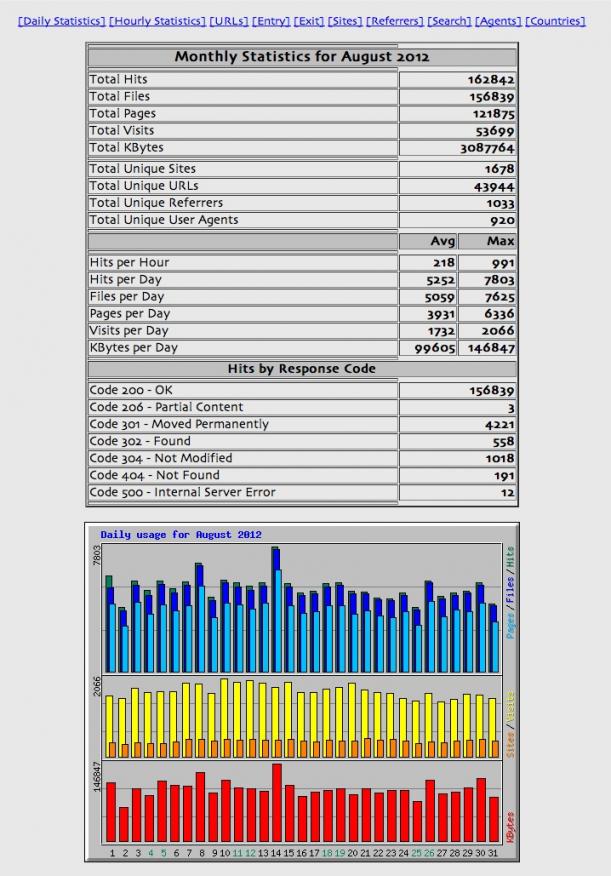Select Files per Day max 7625
611x876 pixels.
pyautogui.click(x=499, y=297)
